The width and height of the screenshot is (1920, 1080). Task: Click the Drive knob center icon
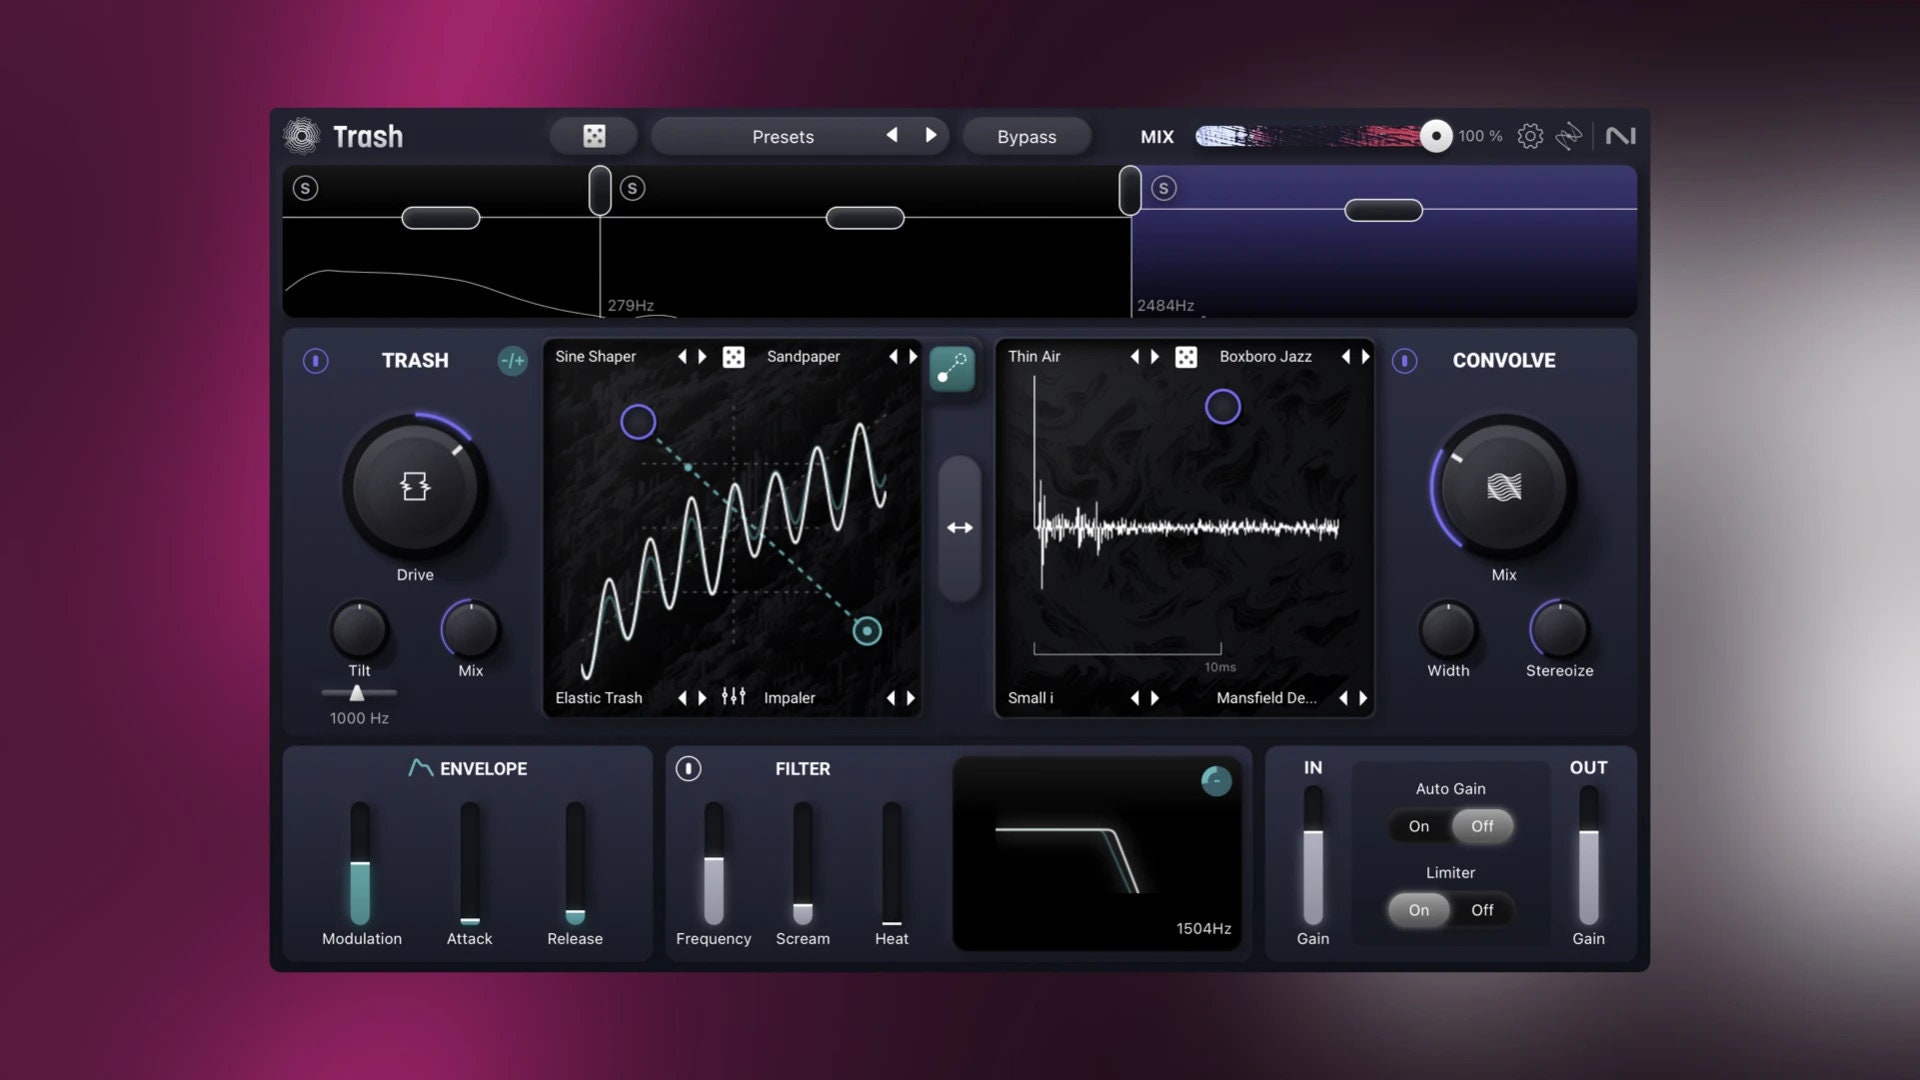(x=415, y=487)
